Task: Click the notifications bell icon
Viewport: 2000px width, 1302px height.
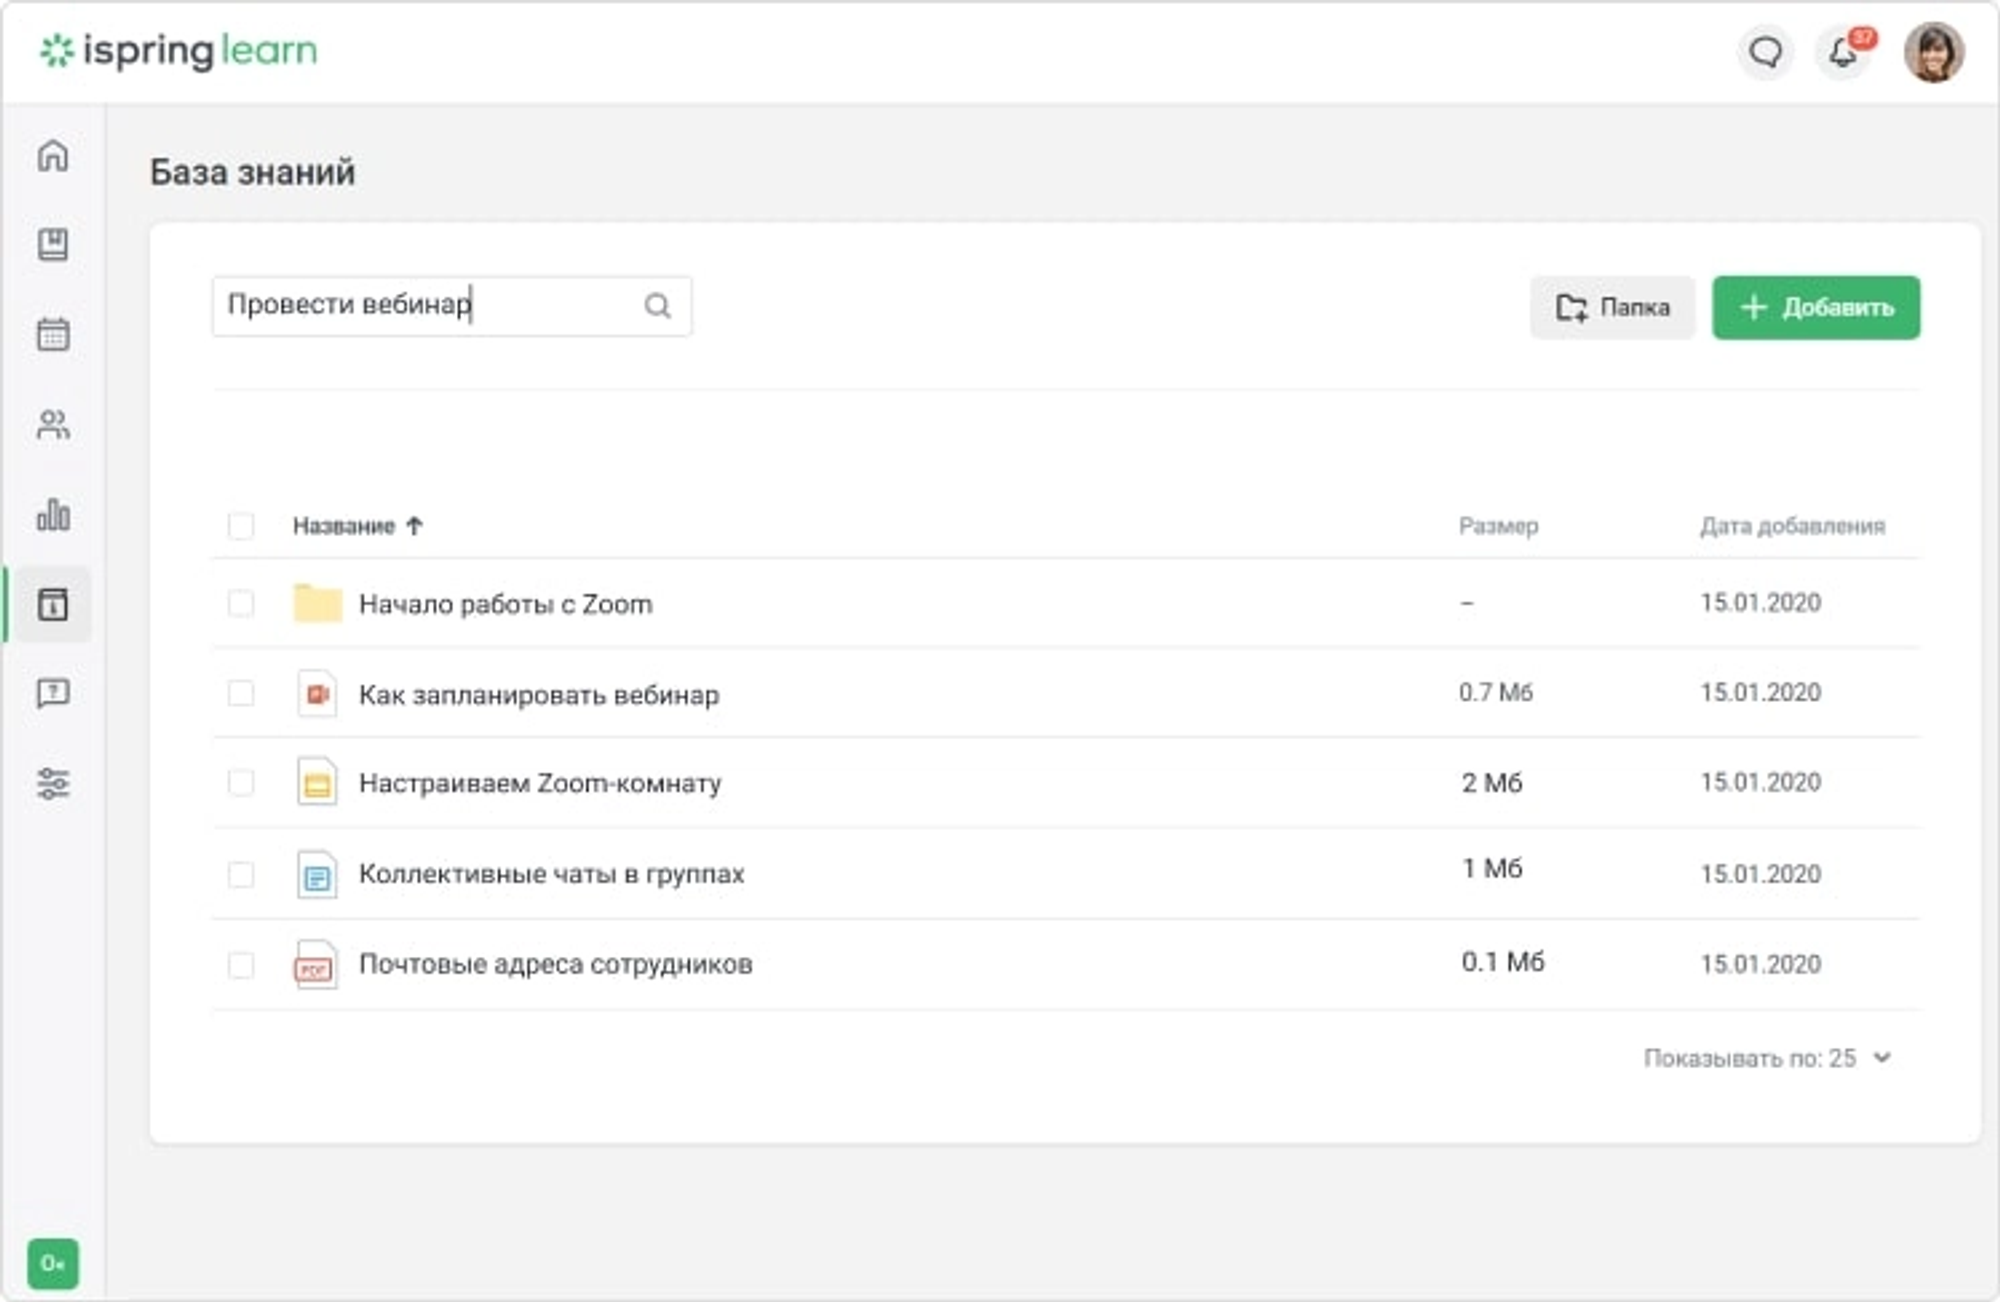Action: point(1843,52)
